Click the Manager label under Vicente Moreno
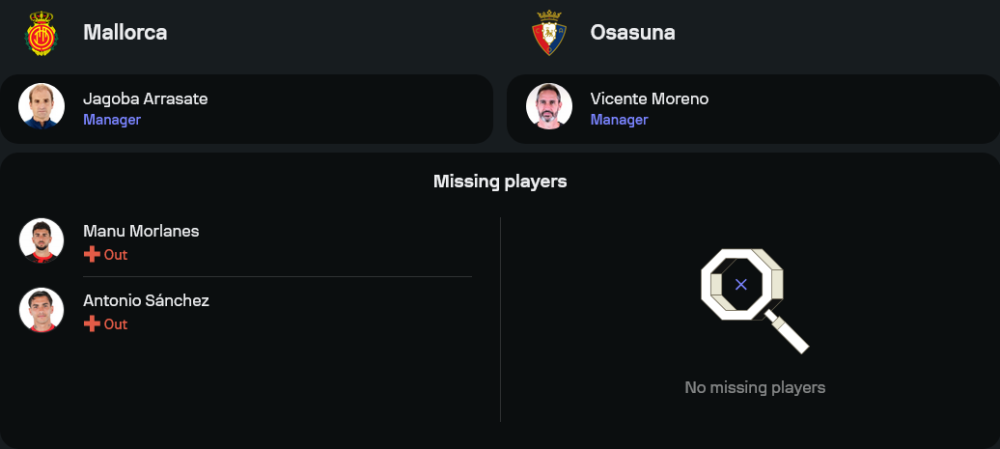Viewport: 1000px width, 449px height. pos(619,120)
